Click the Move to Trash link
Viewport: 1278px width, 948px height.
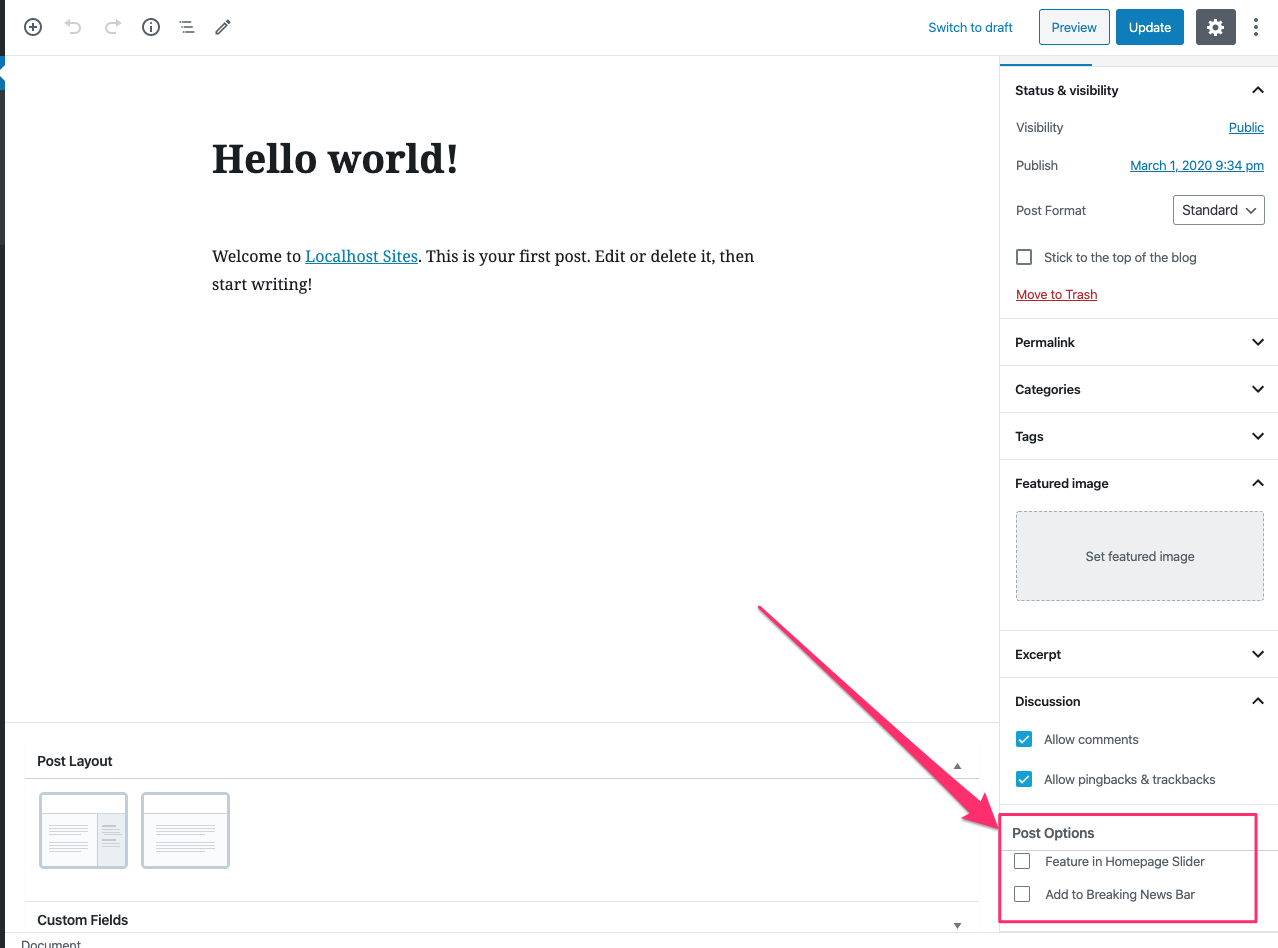tap(1056, 294)
